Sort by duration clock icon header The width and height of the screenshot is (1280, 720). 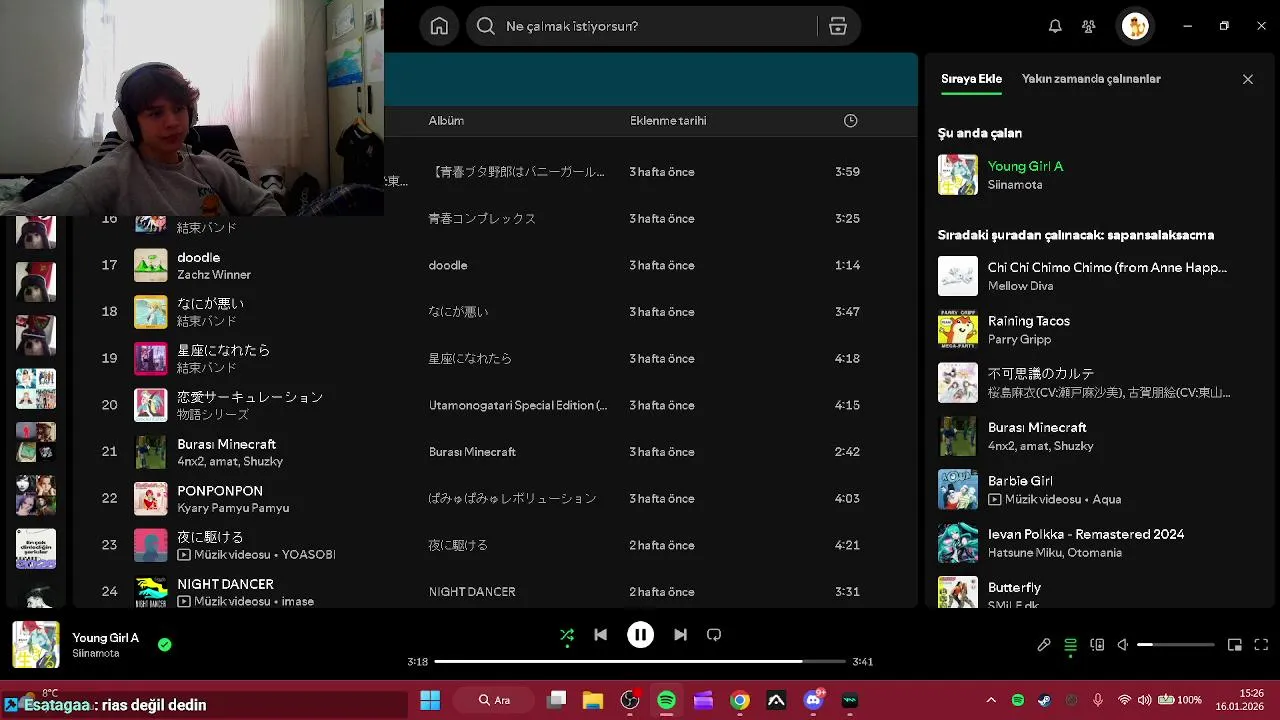tap(850, 121)
